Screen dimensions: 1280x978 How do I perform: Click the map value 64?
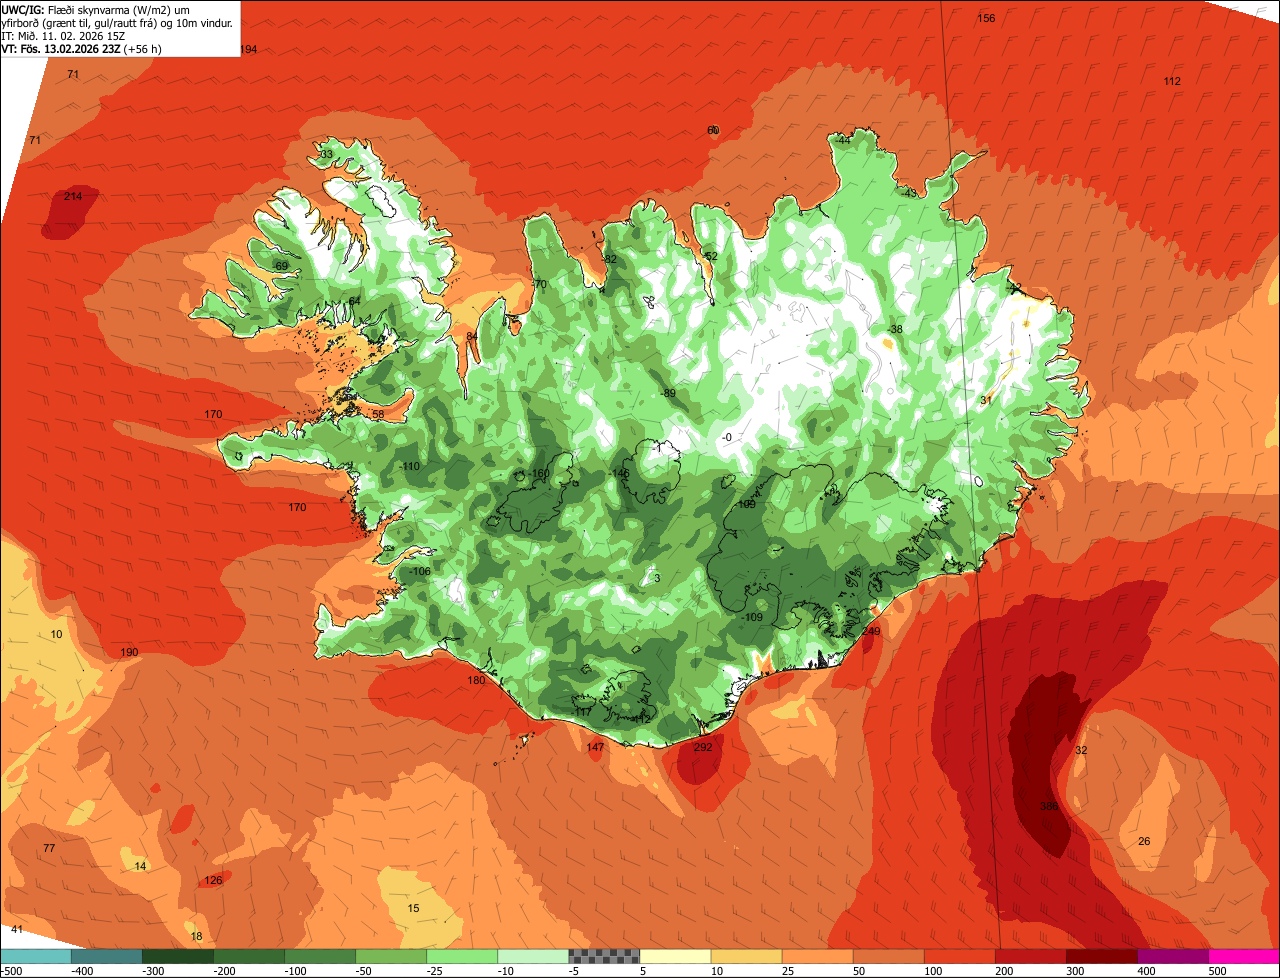(354, 302)
